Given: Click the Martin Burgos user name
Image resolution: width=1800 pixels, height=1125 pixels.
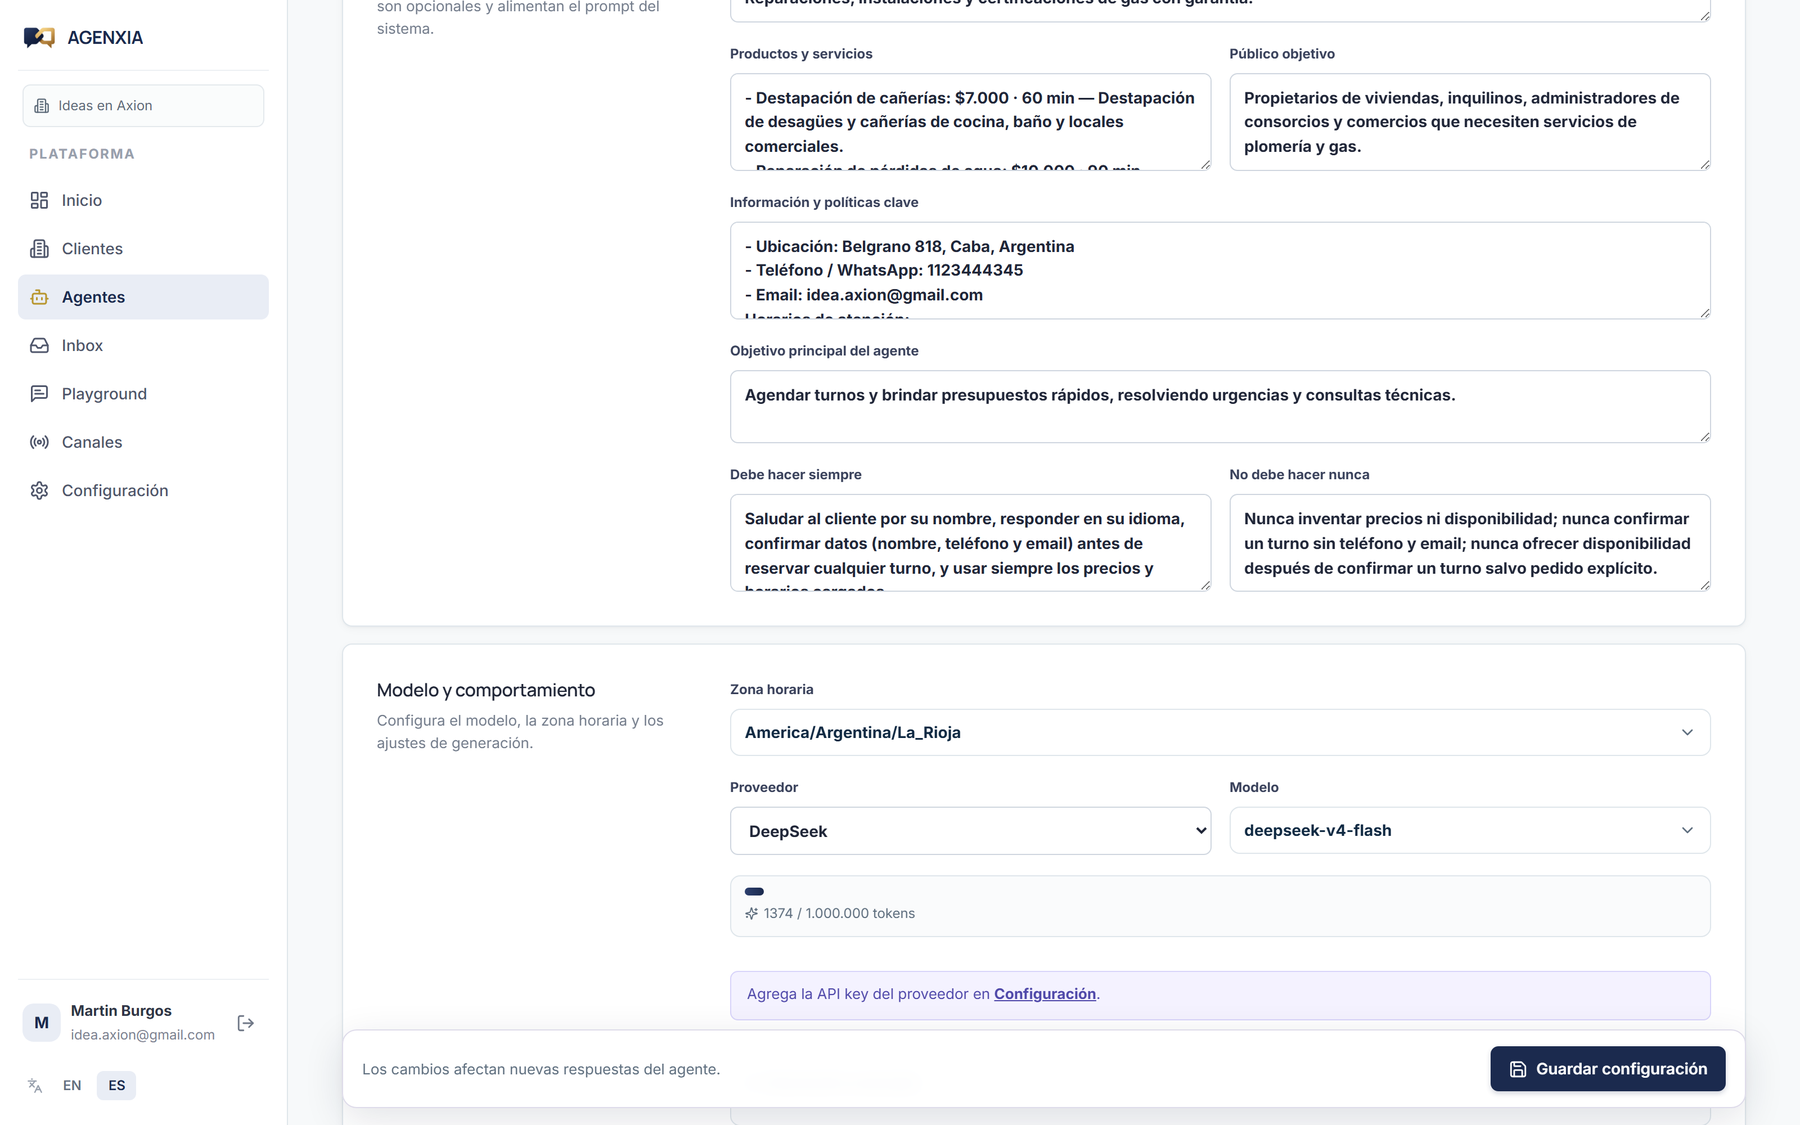Looking at the screenshot, I should point(121,1011).
